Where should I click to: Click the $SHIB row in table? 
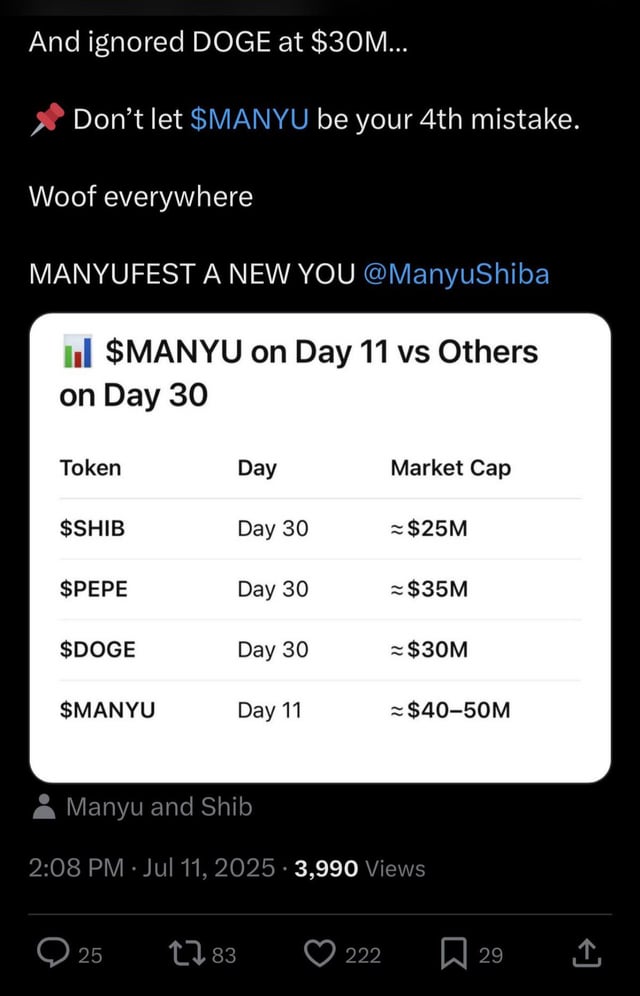click(x=320, y=529)
